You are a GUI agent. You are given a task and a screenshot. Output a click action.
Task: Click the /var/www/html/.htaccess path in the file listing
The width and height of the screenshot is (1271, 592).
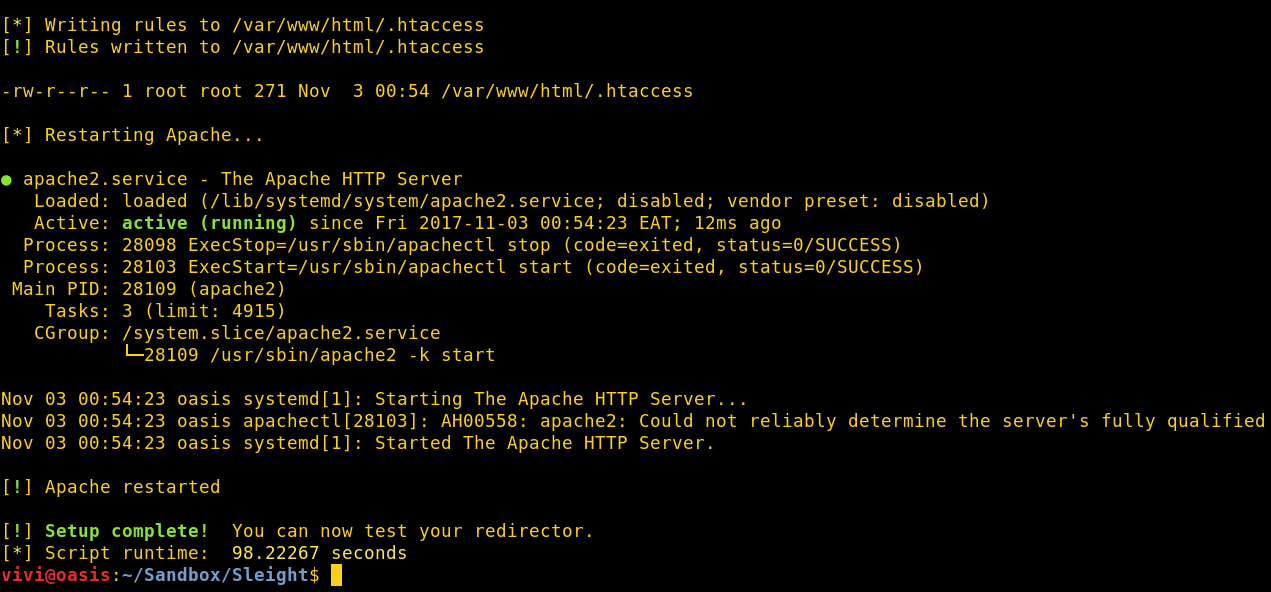click(x=567, y=91)
